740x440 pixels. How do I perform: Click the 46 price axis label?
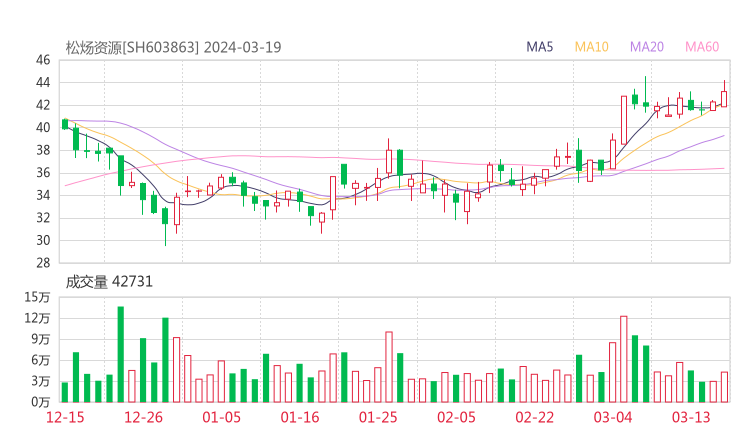(x=43, y=60)
